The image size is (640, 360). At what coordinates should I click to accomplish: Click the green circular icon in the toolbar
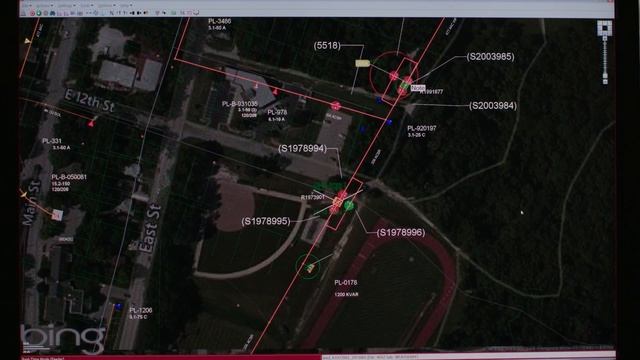tap(39, 13)
